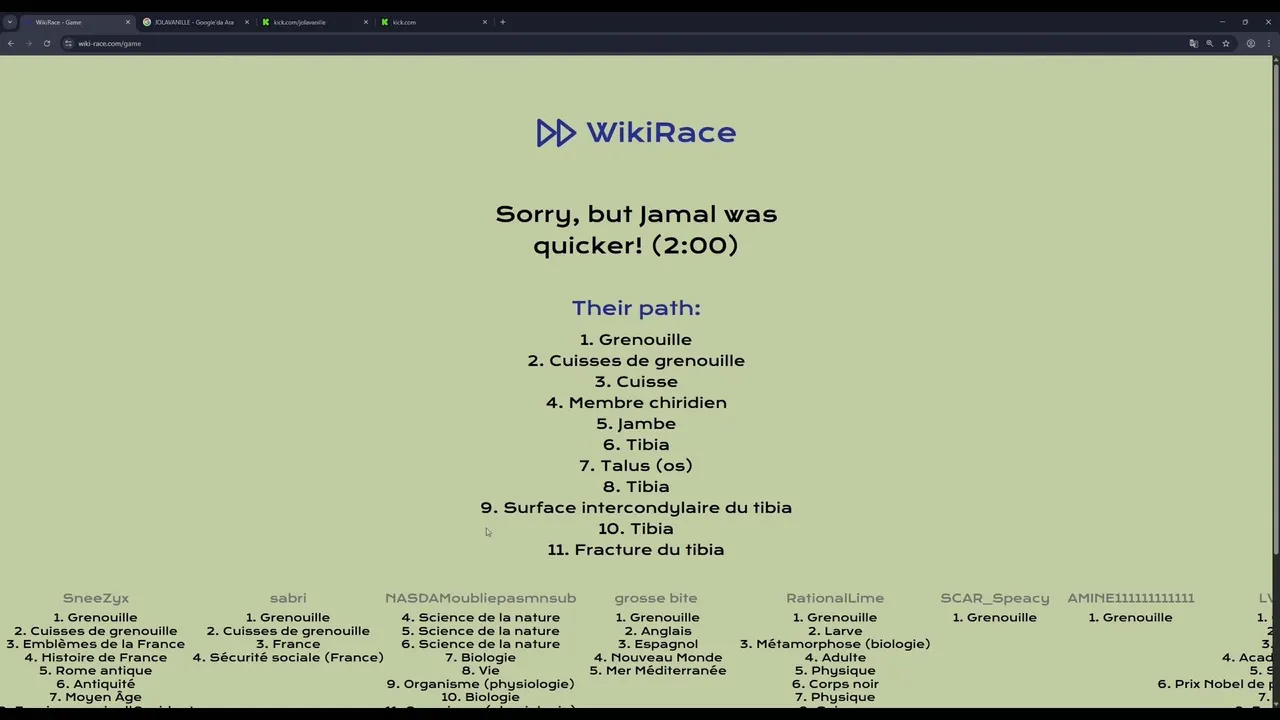Click '4. Sécurité sociale (France)' in sabri's path

point(288,657)
